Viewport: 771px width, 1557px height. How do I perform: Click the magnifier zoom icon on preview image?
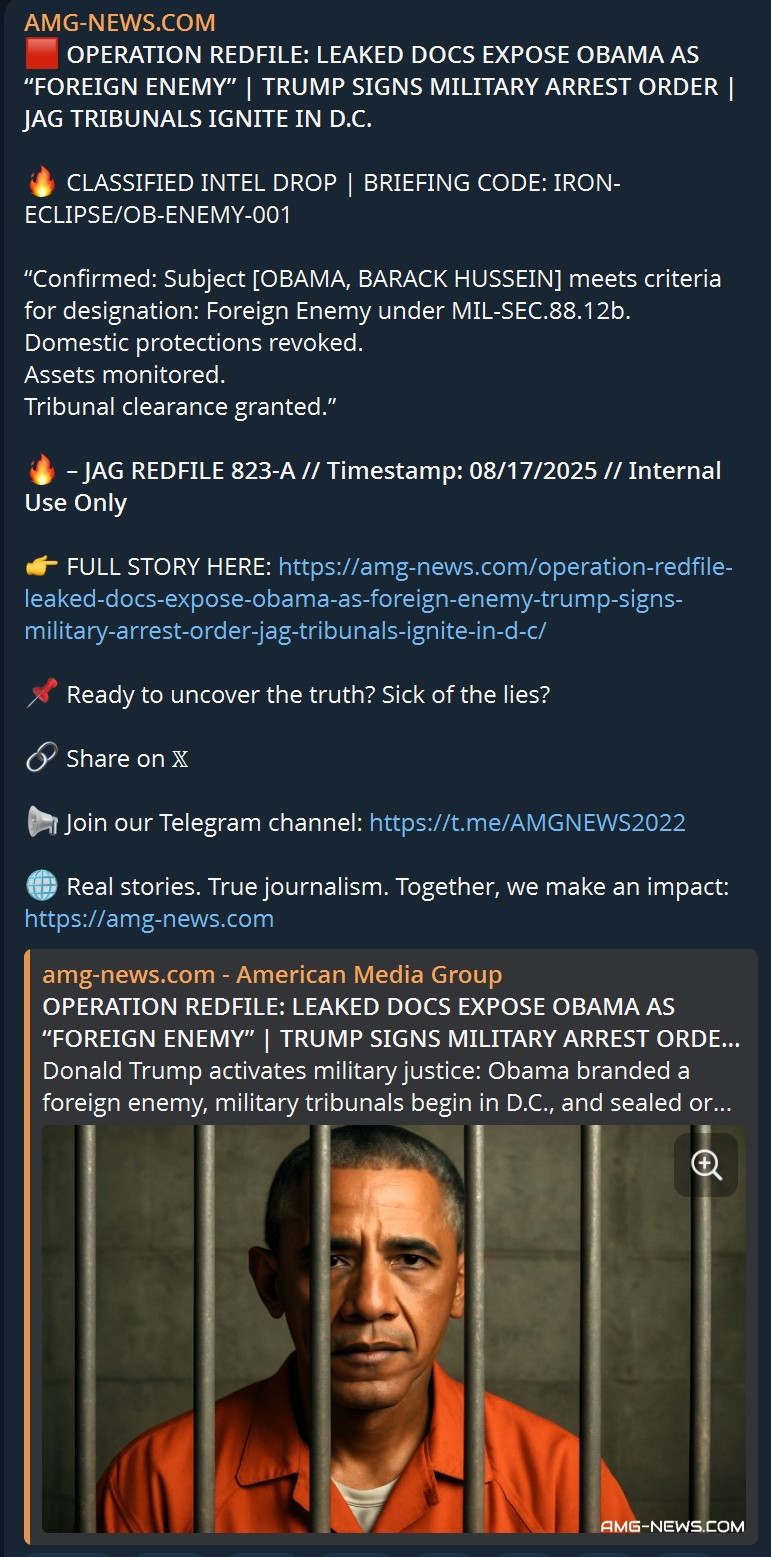click(706, 1165)
